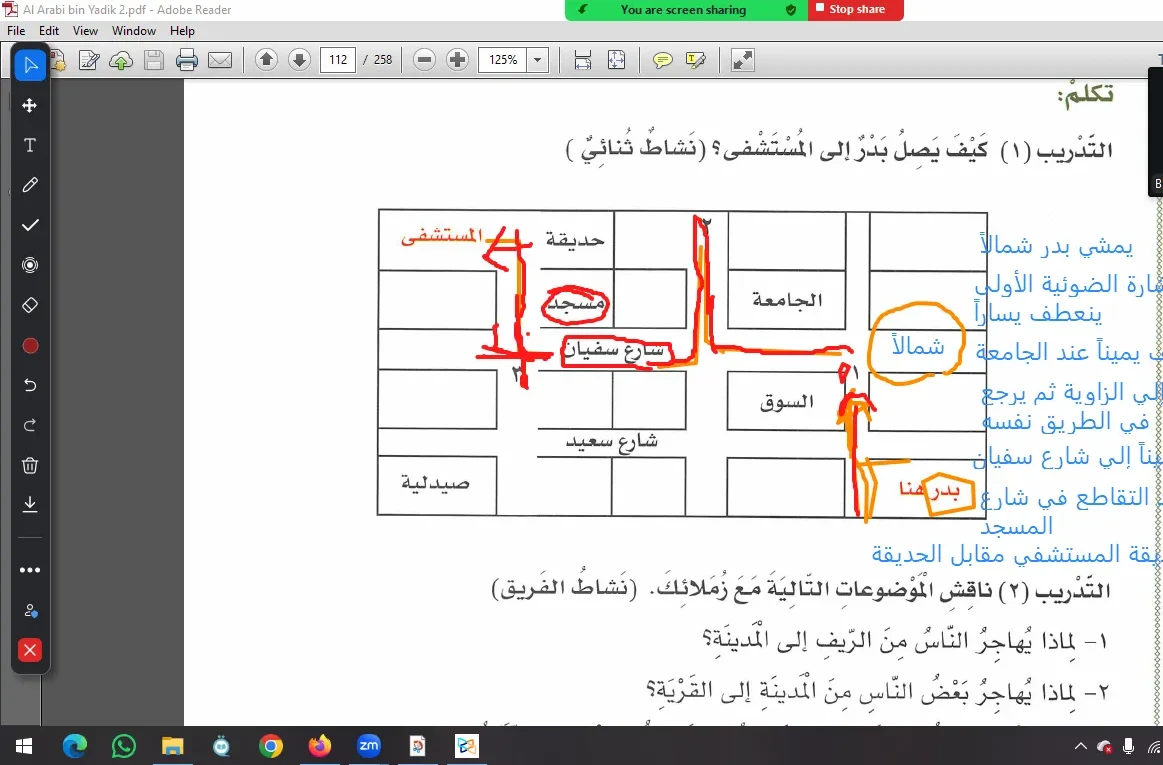Expand hidden icons in the system tray
Screen dimensions: 1163x765
coord(1079,746)
